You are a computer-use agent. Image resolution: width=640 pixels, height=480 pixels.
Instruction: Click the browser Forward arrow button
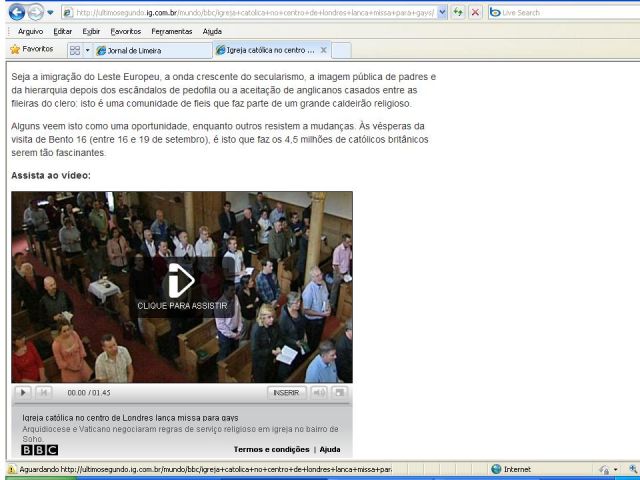click(x=35, y=13)
